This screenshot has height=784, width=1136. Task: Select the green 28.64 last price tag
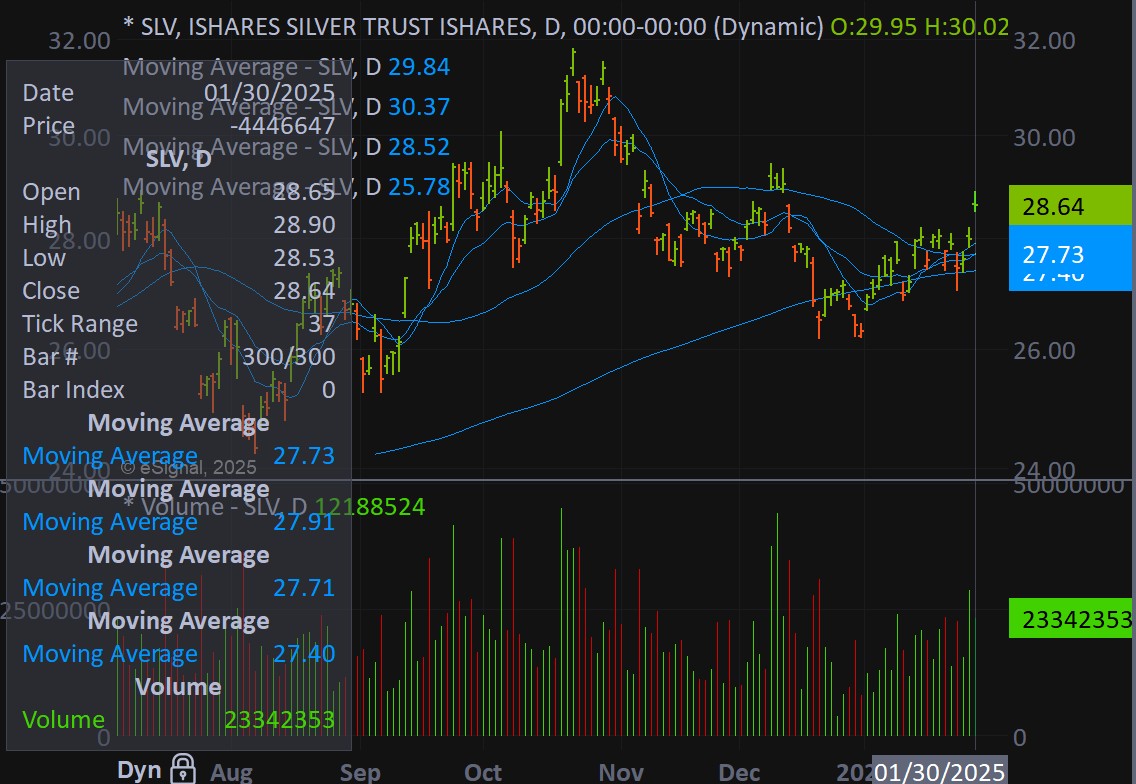coord(1070,206)
